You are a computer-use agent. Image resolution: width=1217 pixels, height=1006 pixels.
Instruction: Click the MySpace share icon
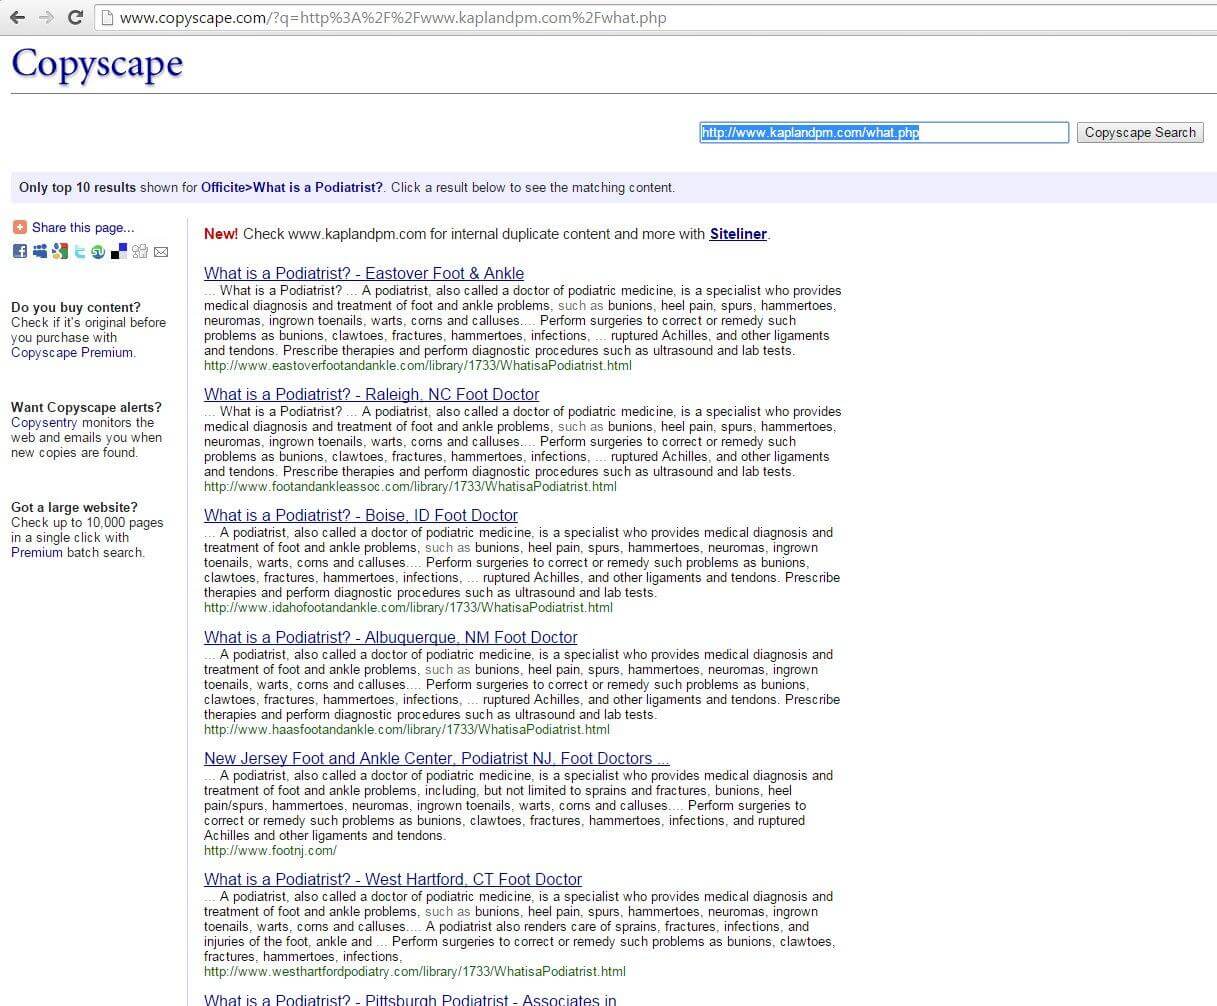tap(40, 251)
